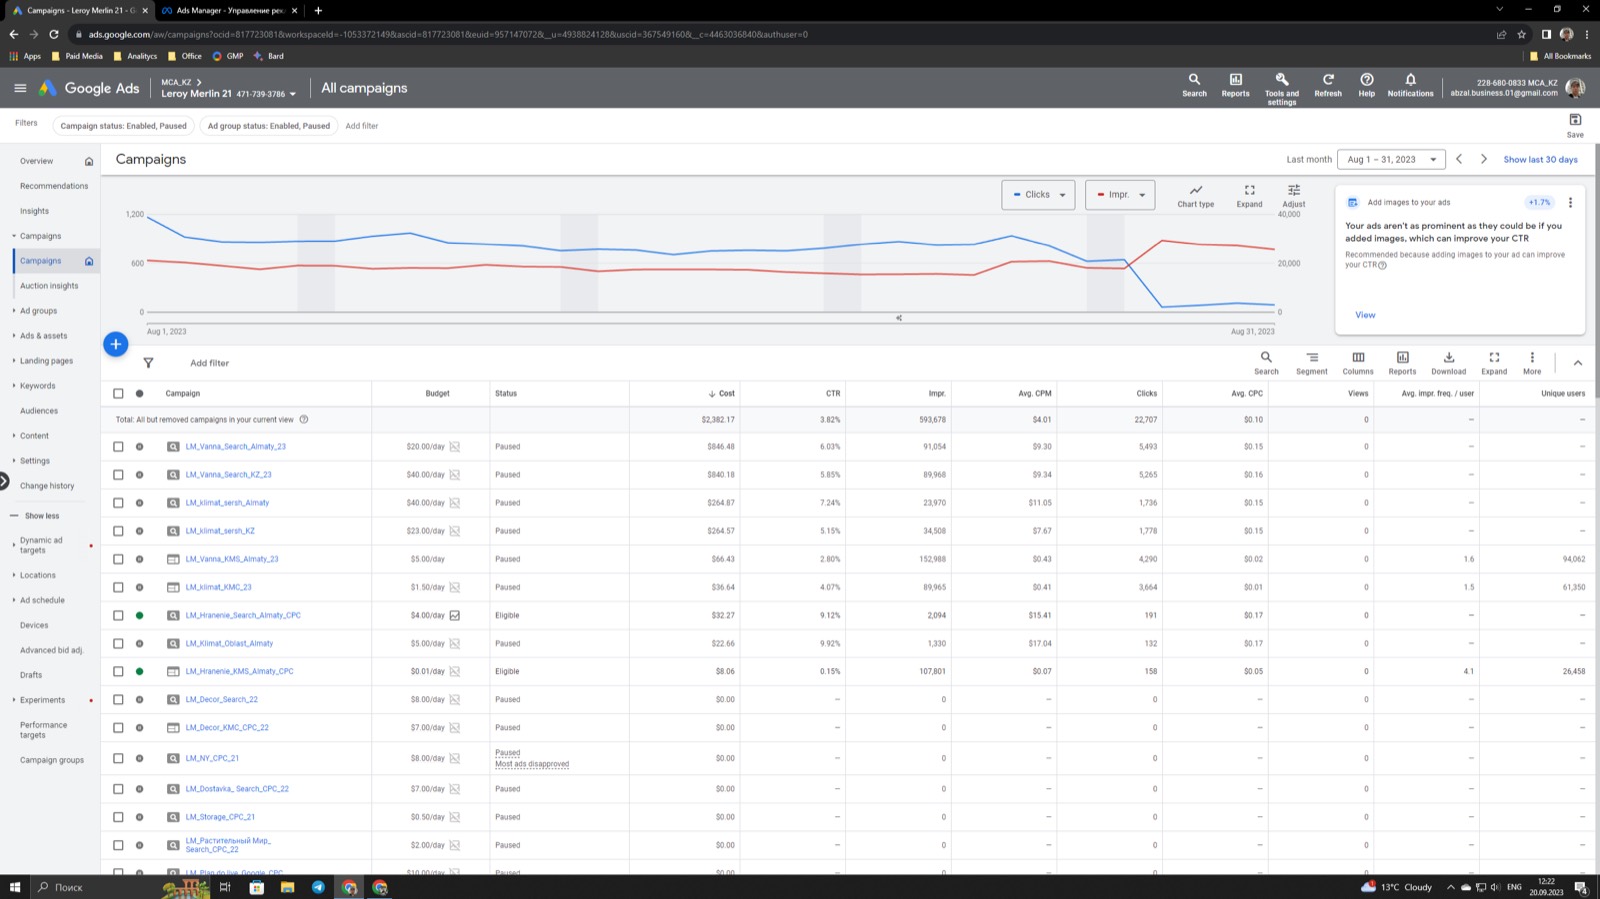Search within the campaigns table
Image resolution: width=1600 pixels, height=899 pixels.
coord(1266,362)
